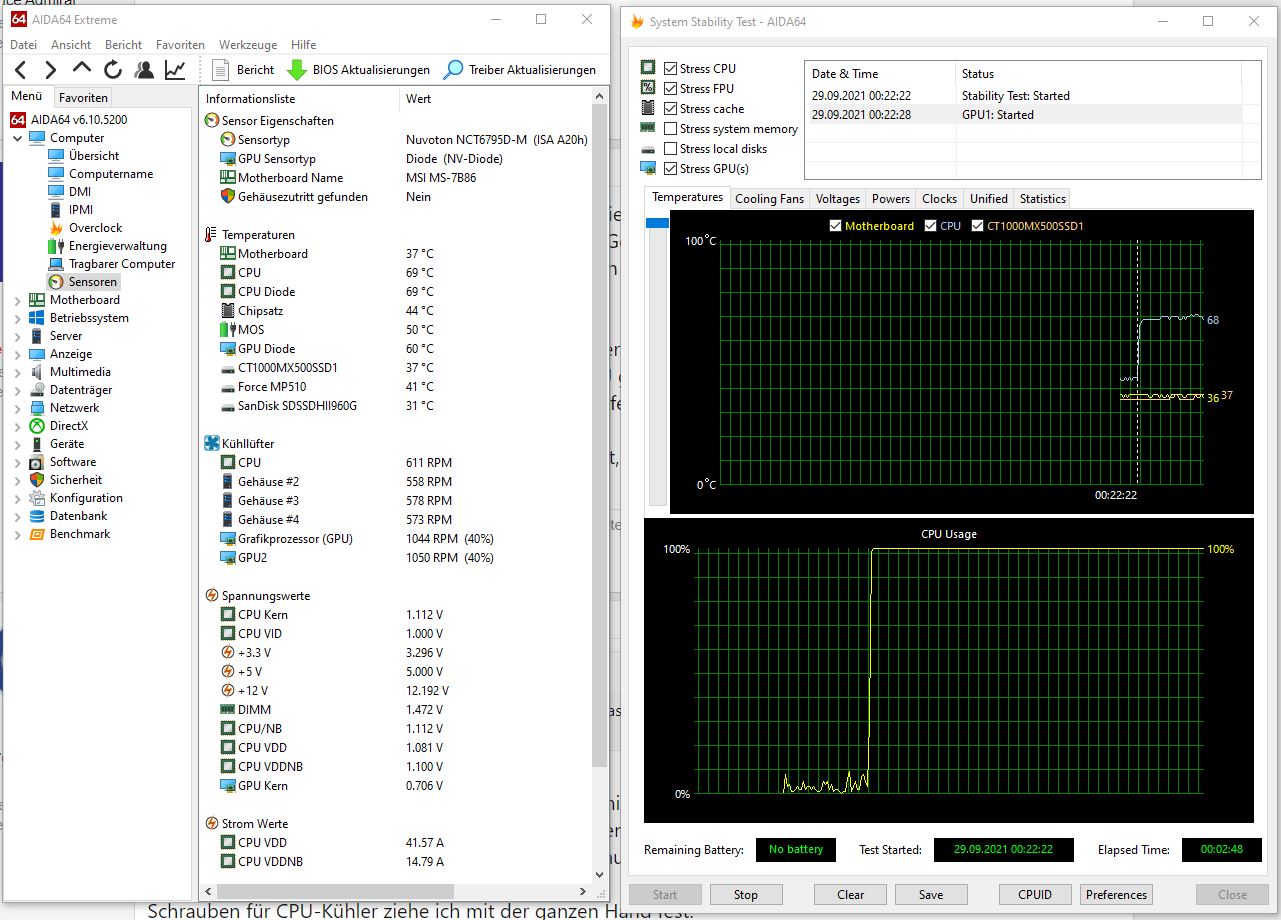Screen dimensions: 1281x920
Task: Click the MOS green icon in temperatures
Action: [x=228, y=330]
